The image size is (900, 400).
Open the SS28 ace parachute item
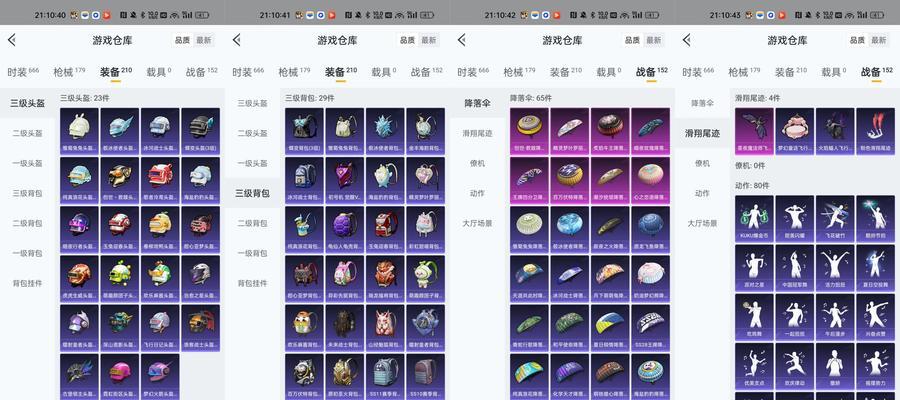(x=651, y=328)
